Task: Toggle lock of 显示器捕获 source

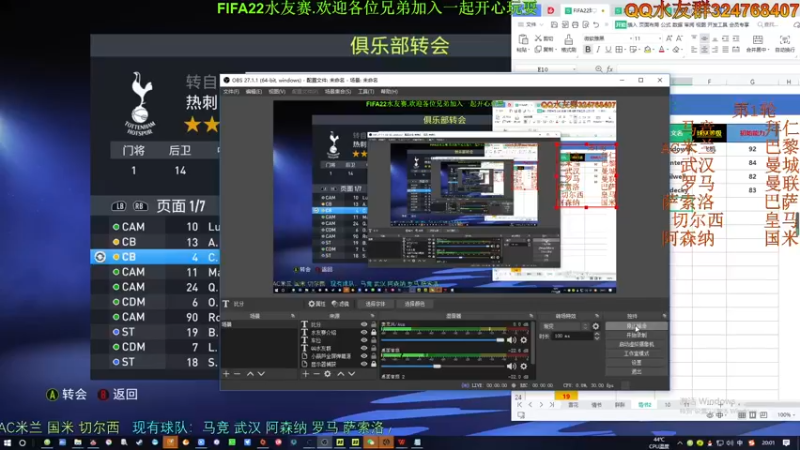Action: point(374,364)
